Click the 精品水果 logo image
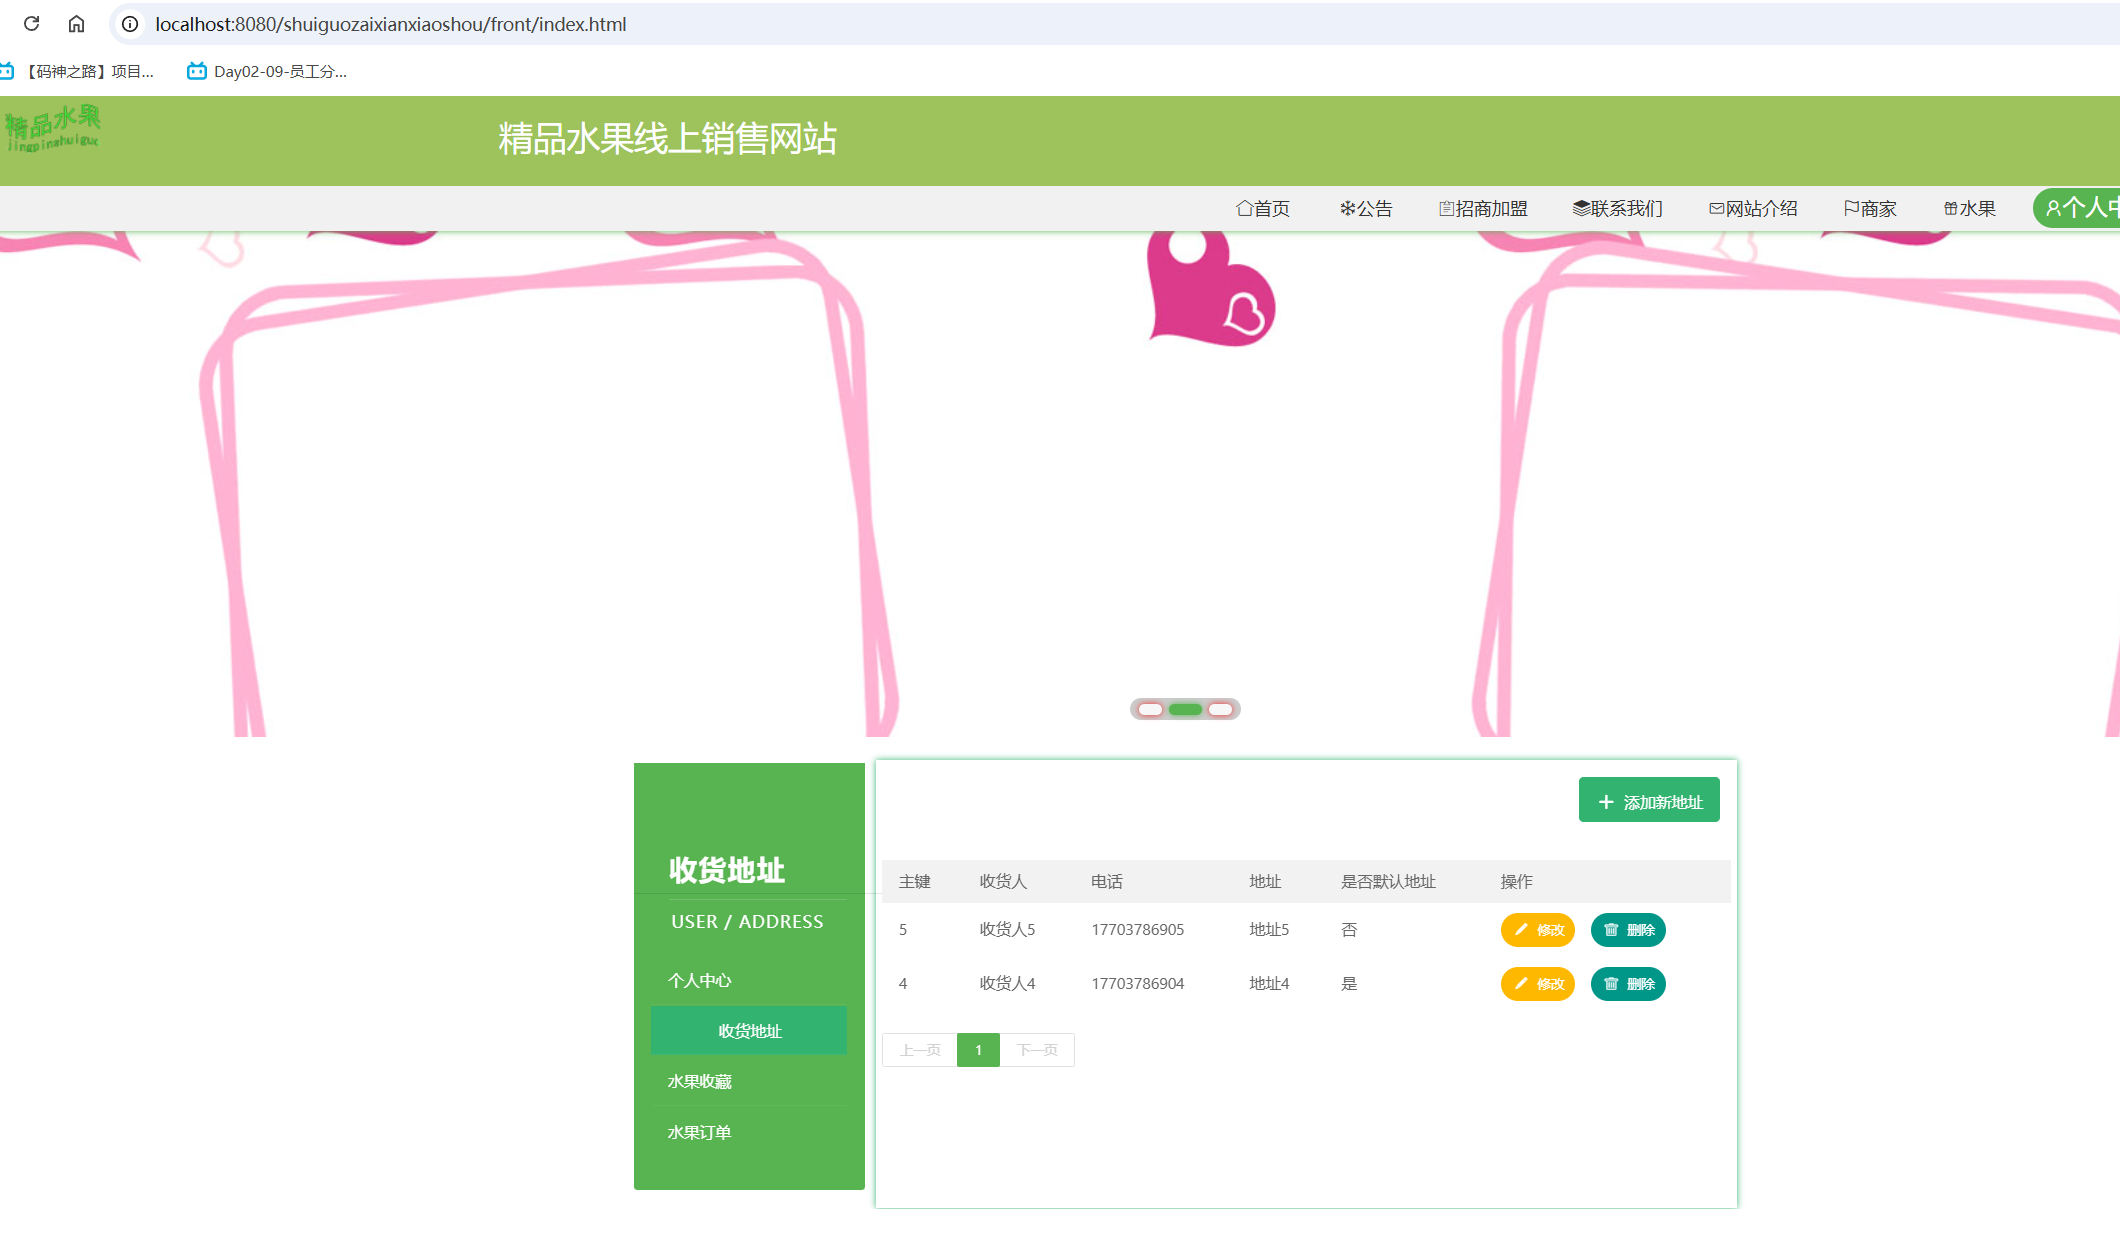 (53, 129)
